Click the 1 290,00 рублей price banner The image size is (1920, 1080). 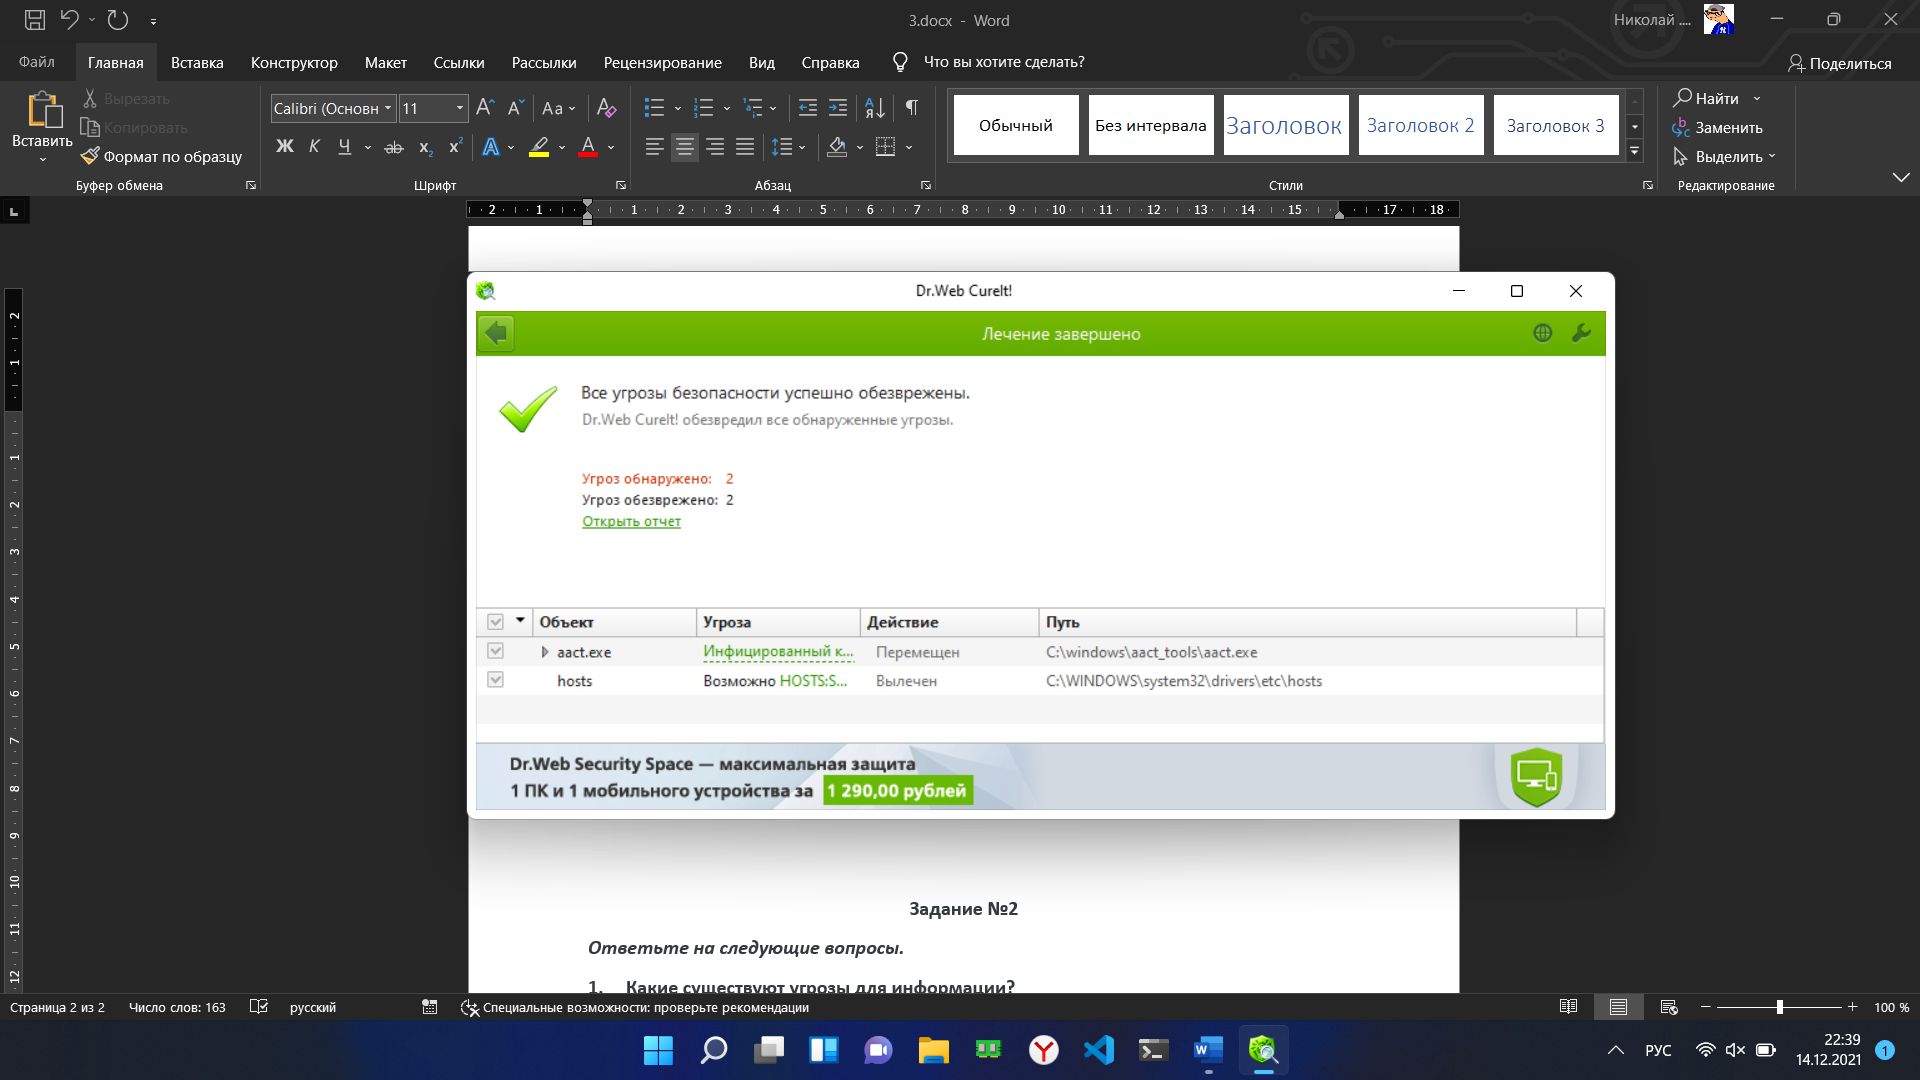(x=897, y=791)
